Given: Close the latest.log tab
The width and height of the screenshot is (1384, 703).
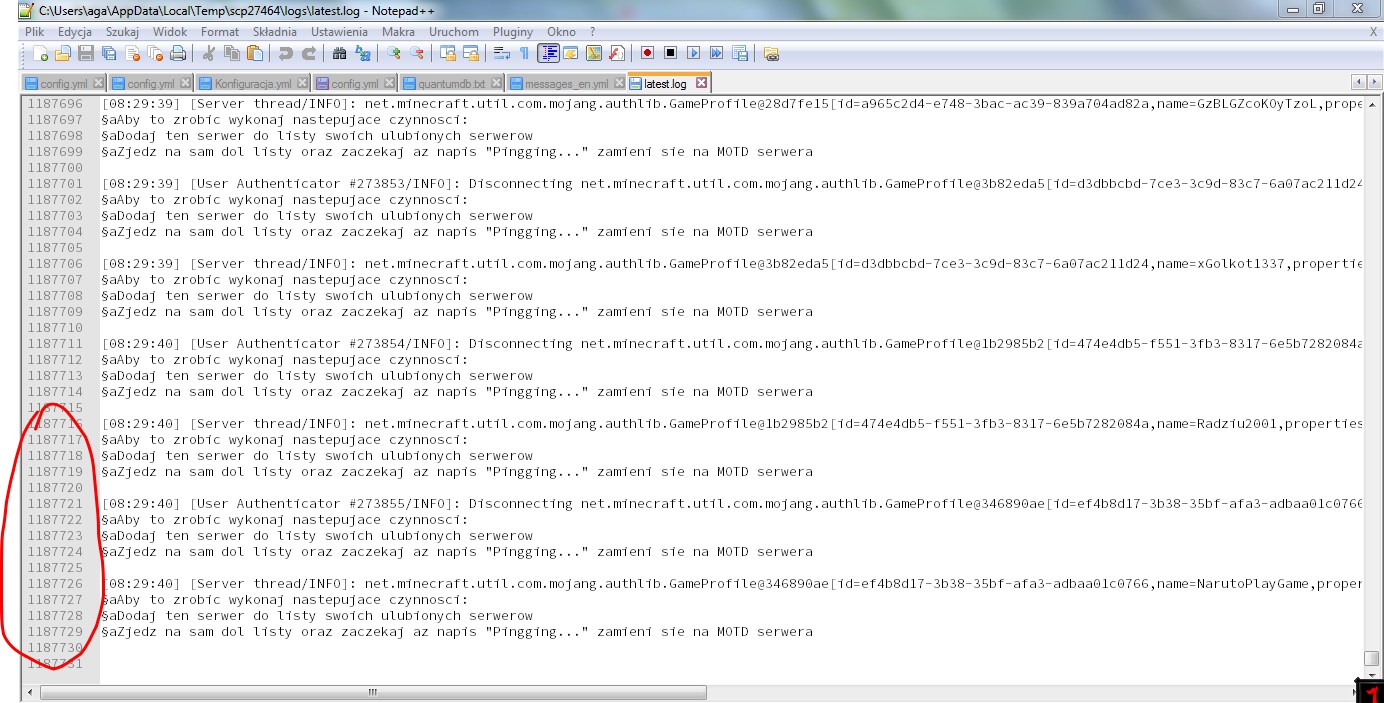Looking at the screenshot, I should pyautogui.click(x=701, y=83).
